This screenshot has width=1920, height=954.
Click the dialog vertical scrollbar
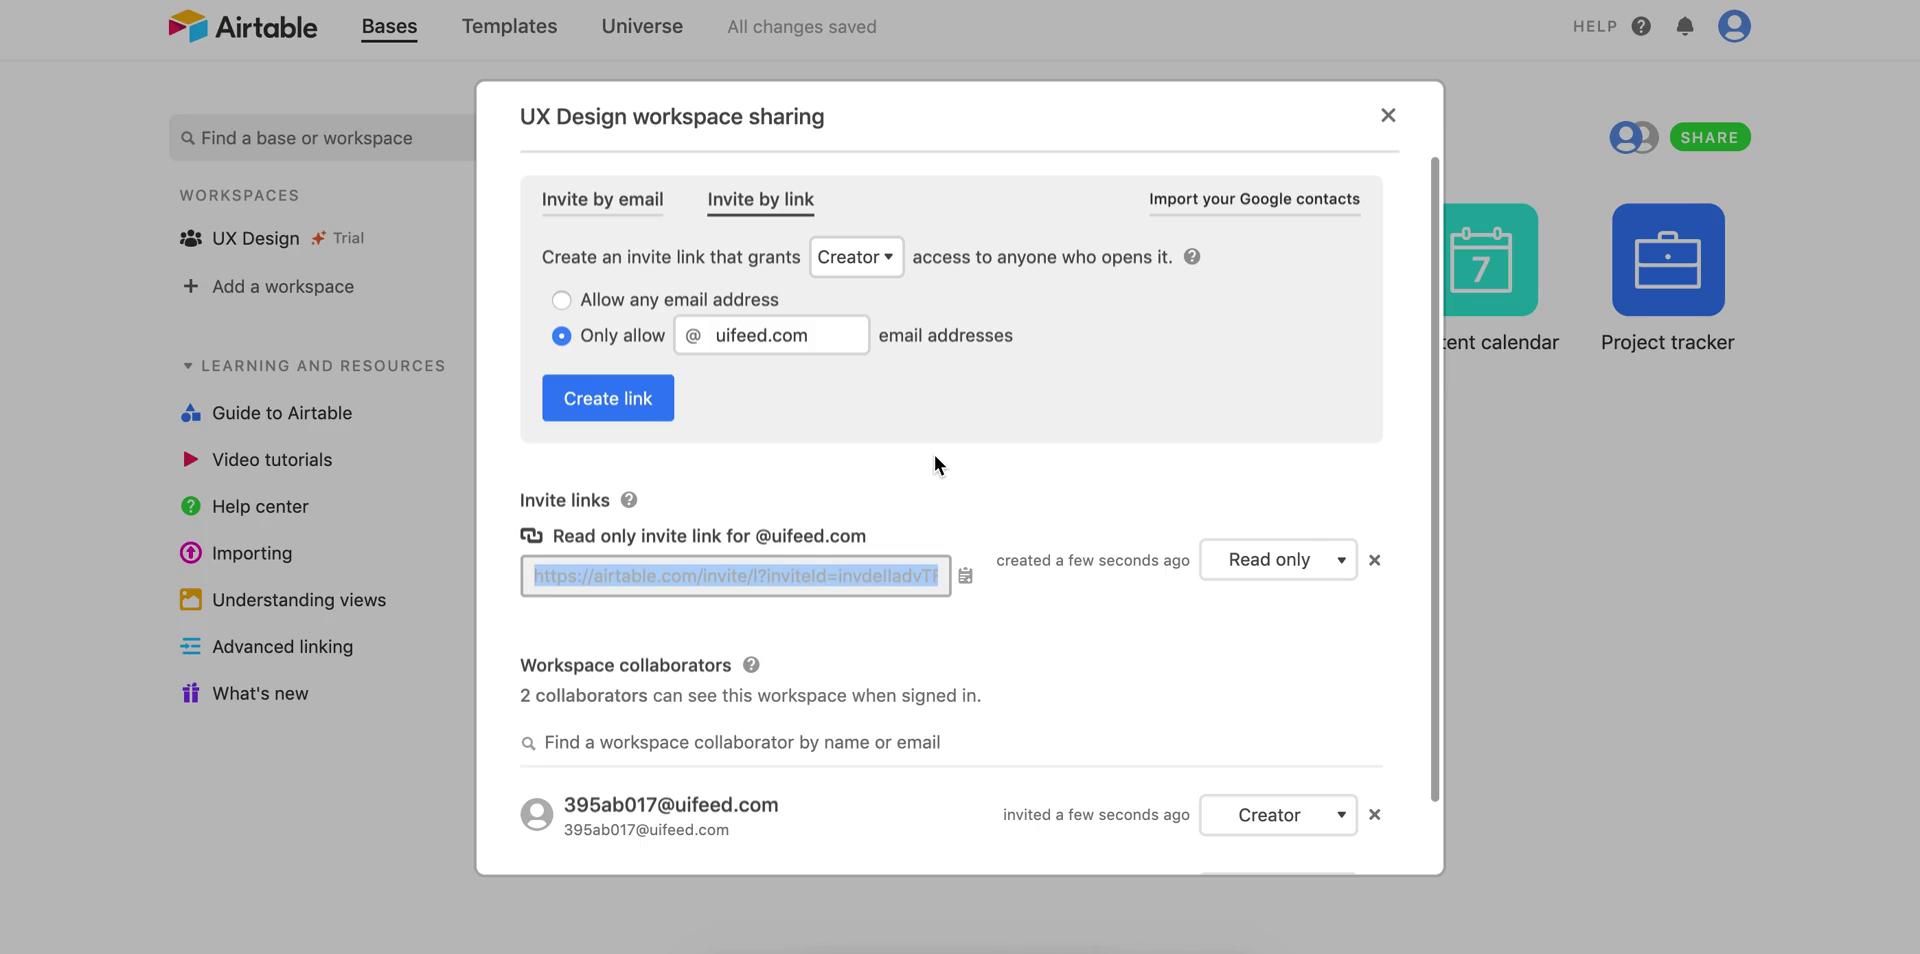pyautogui.click(x=1435, y=480)
